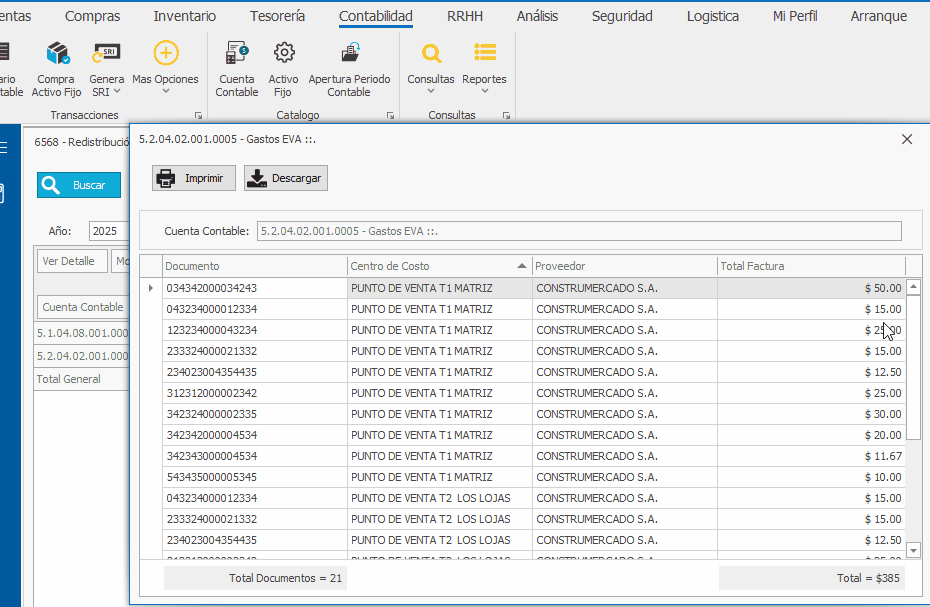Open the RRHH tab
The height and width of the screenshot is (607, 930).
(464, 16)
